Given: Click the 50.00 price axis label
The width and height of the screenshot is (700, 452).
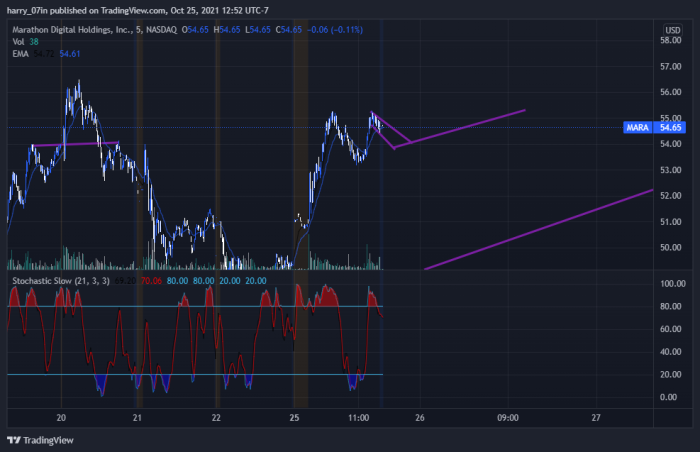Looking at the screenshot, I should (671, 247).
